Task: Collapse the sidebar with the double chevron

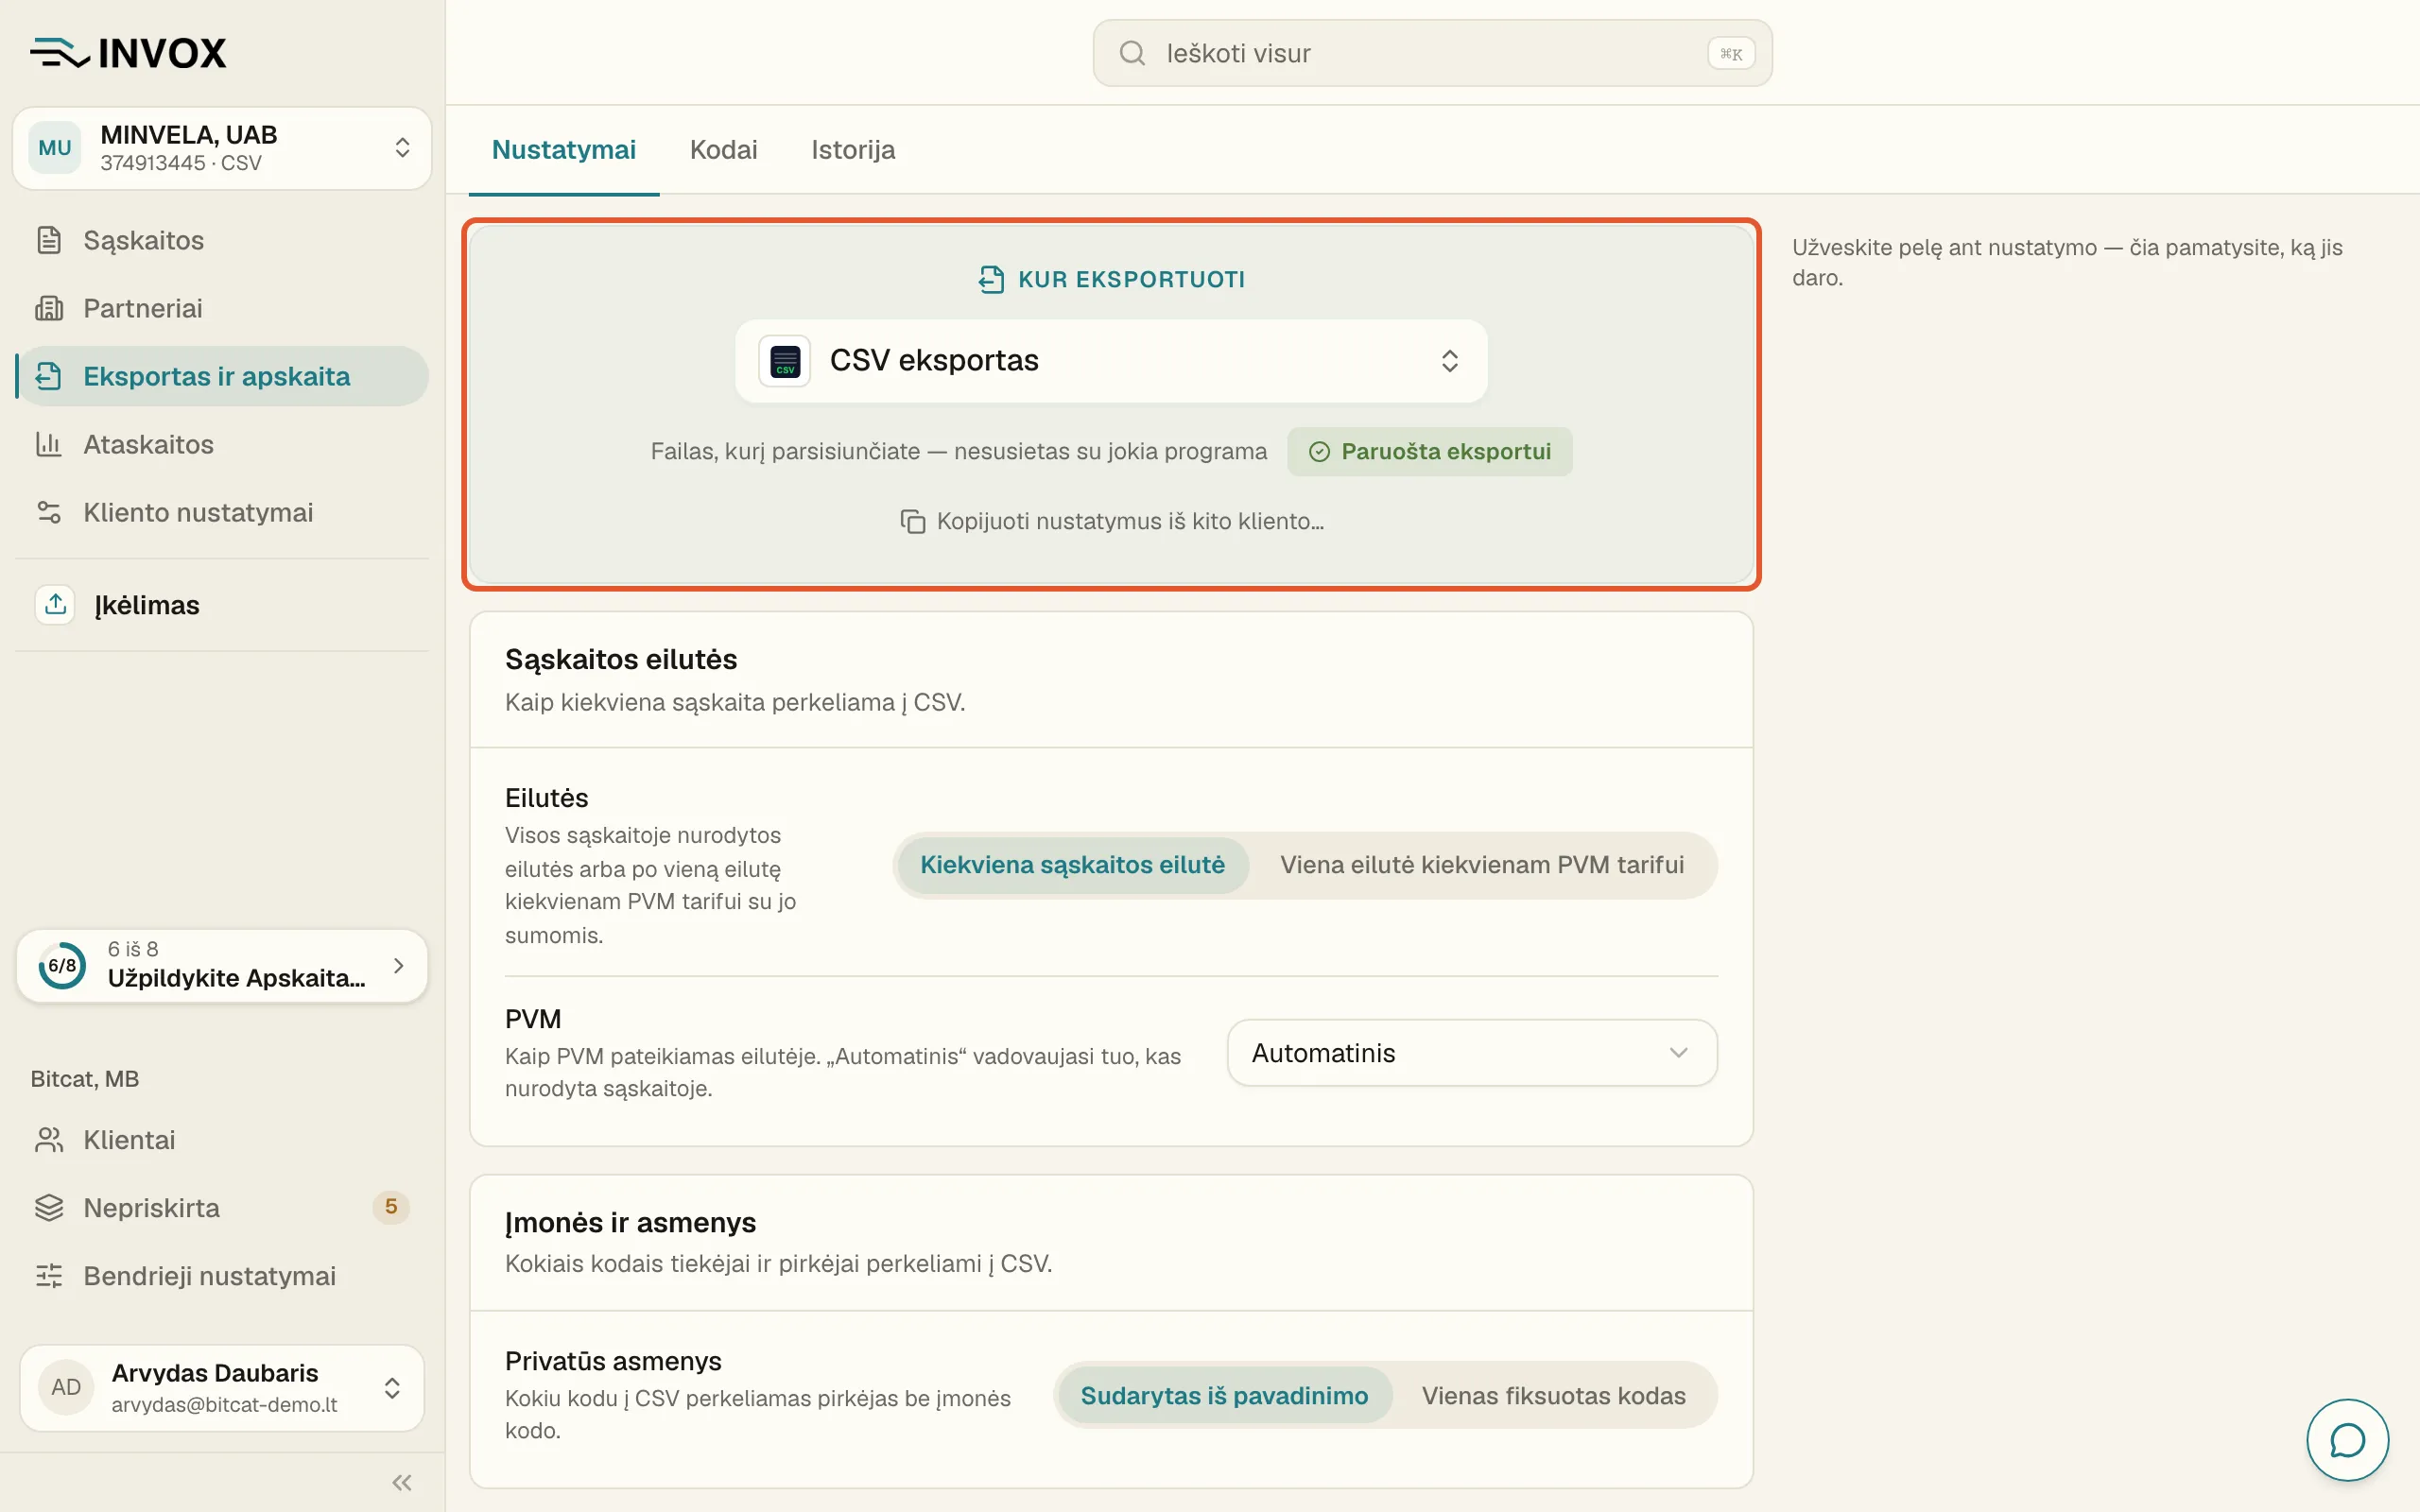Action: point(402,1482)
